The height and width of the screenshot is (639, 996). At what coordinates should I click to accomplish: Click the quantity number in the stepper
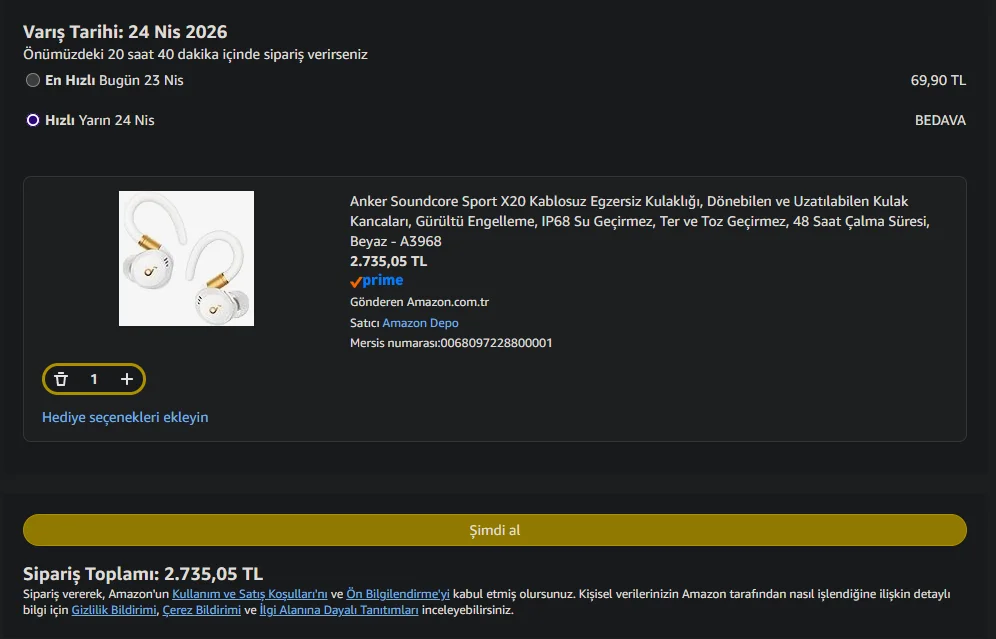tap(94, 379)
